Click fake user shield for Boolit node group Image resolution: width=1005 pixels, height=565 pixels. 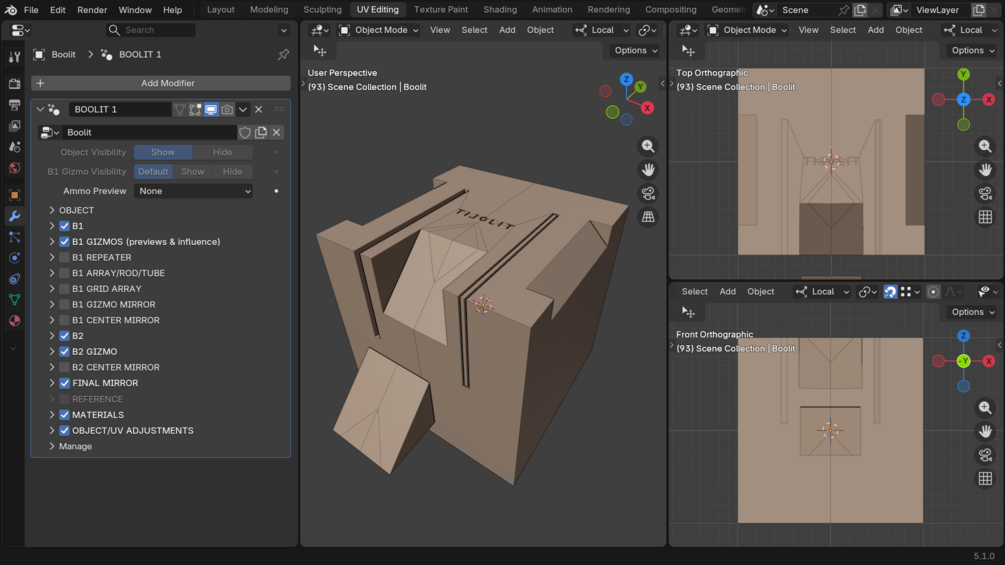(x=245, y=133)
